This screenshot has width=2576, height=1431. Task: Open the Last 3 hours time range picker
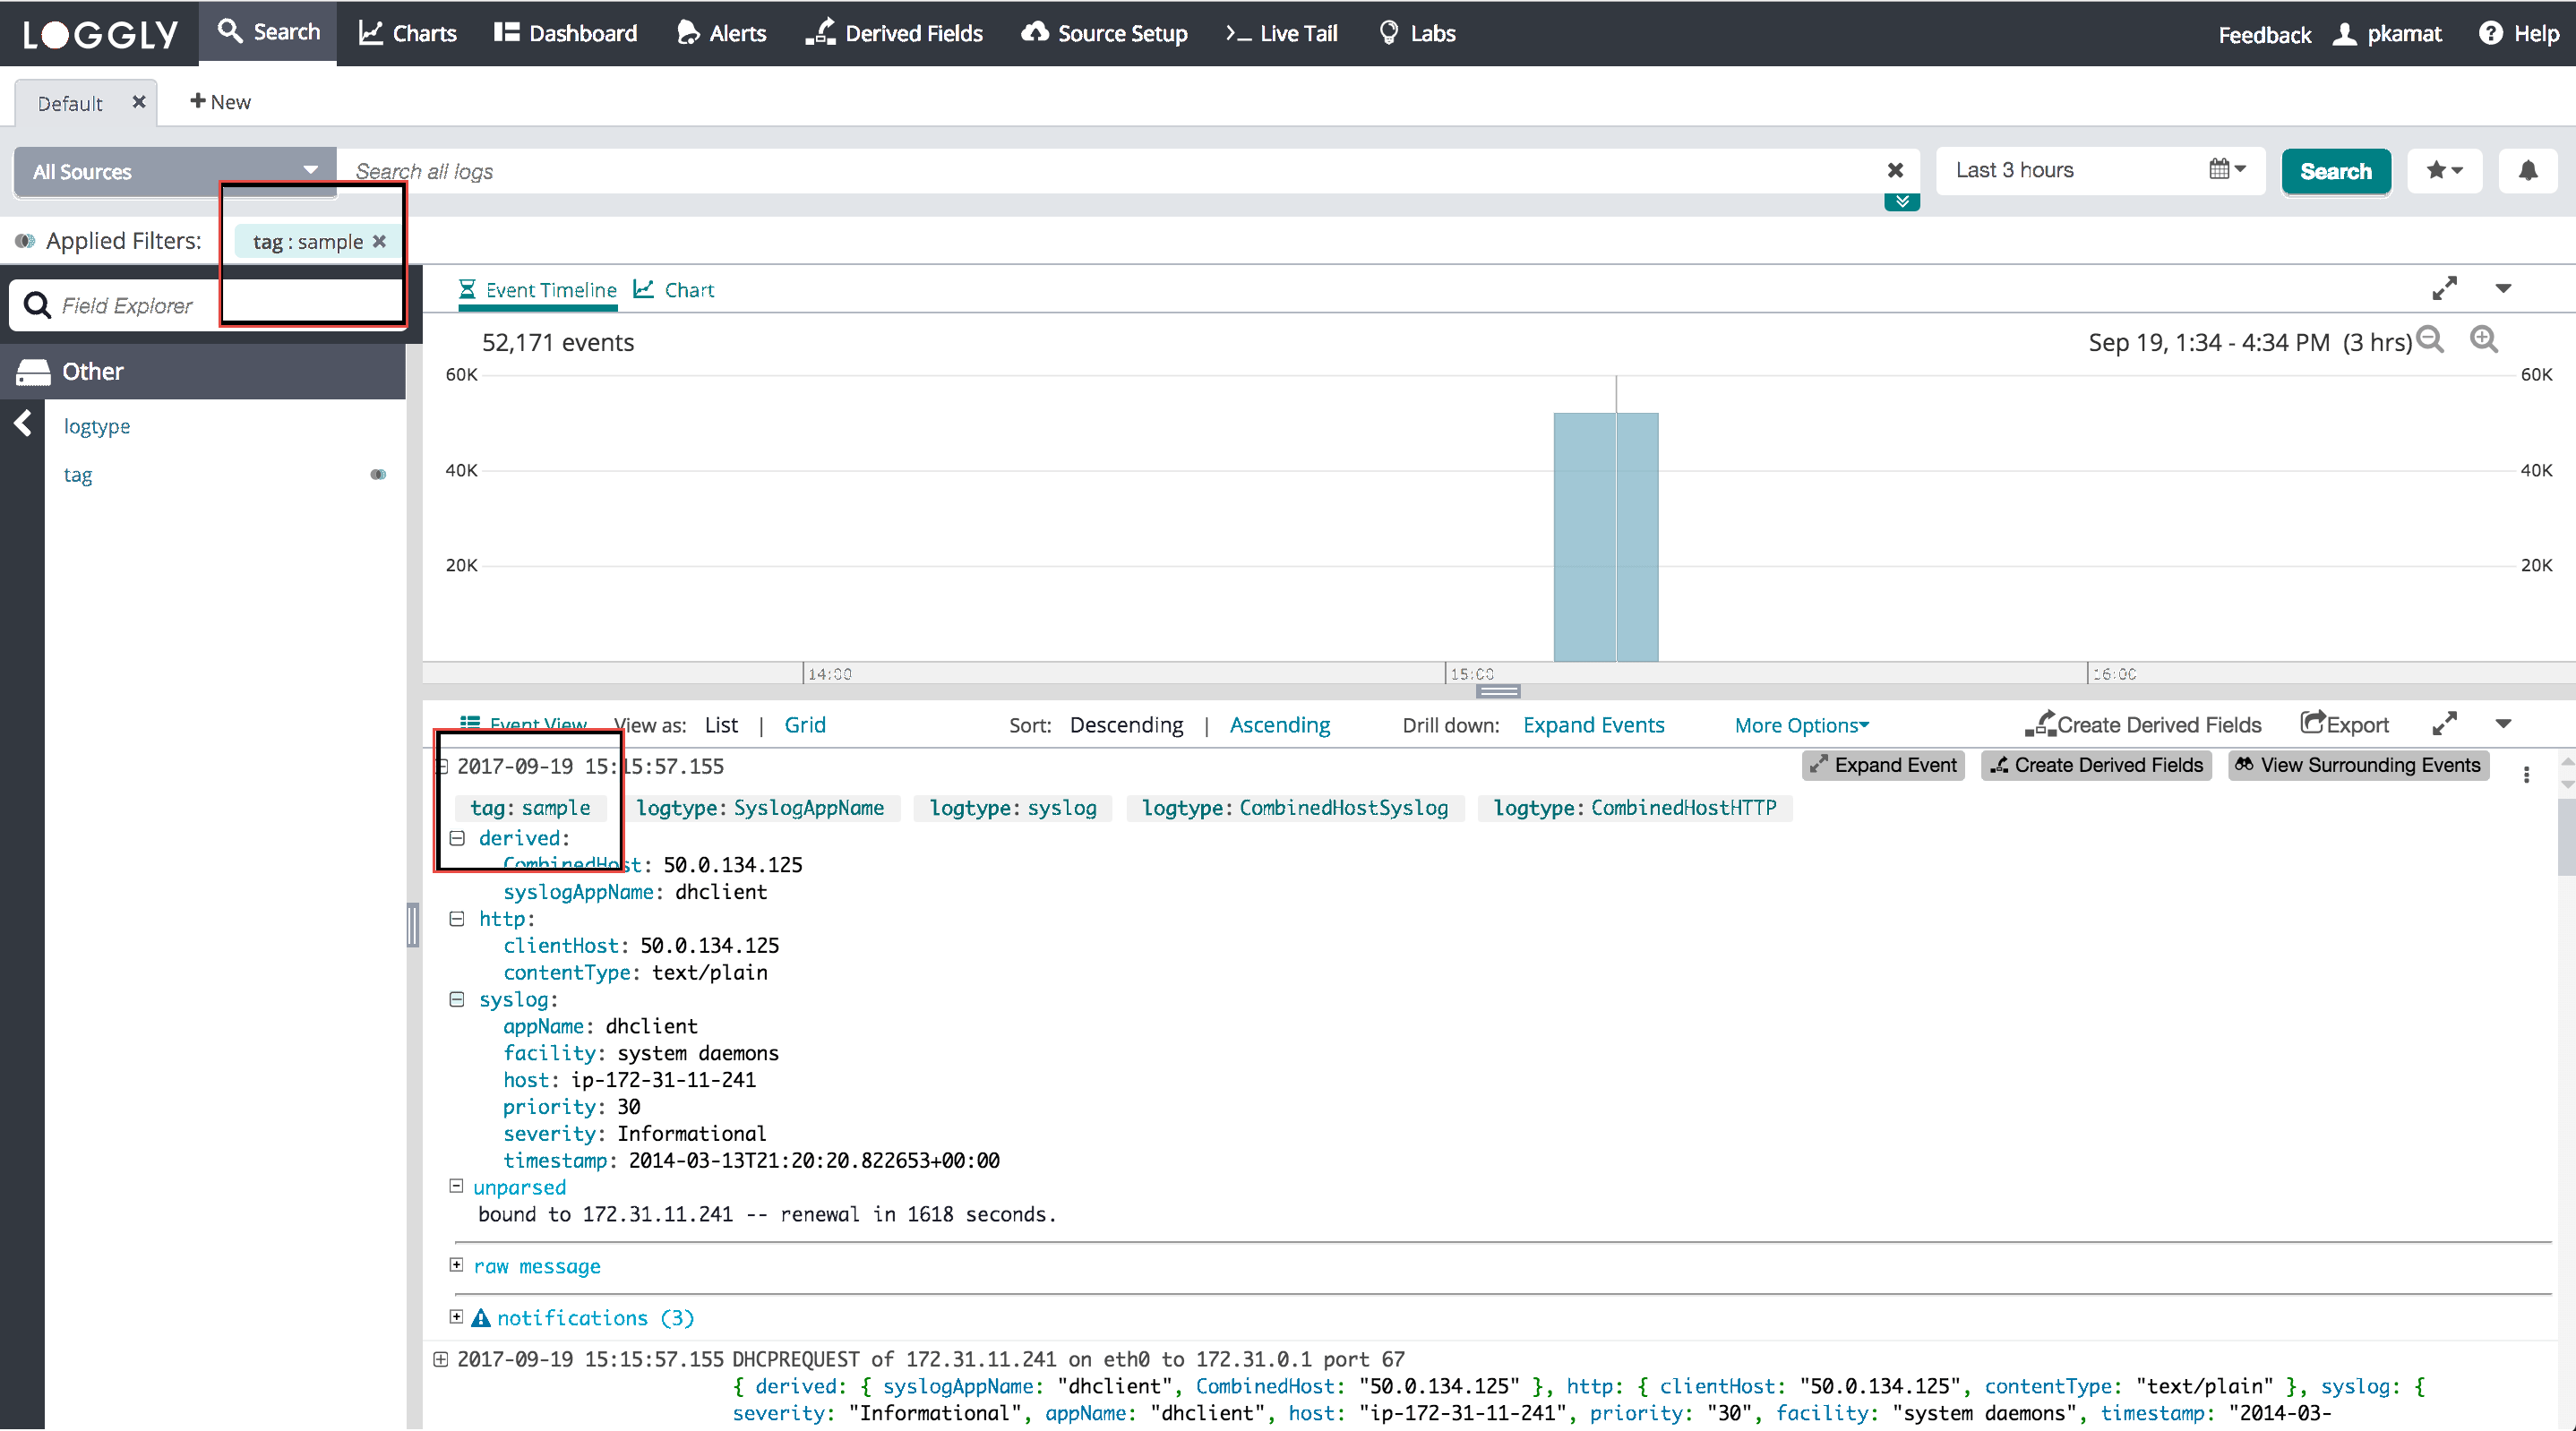[2100, 170]
